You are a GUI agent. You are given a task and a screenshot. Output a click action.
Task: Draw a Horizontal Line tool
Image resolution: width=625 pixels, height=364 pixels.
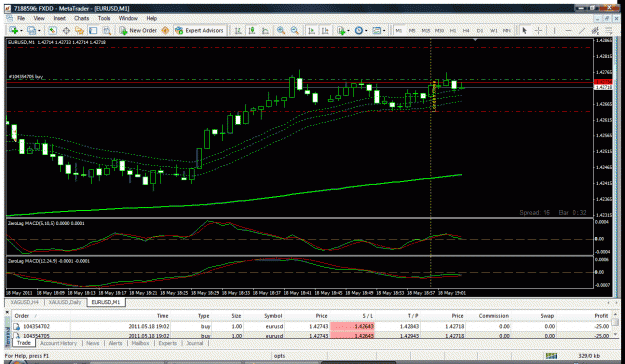click(568, 30)
